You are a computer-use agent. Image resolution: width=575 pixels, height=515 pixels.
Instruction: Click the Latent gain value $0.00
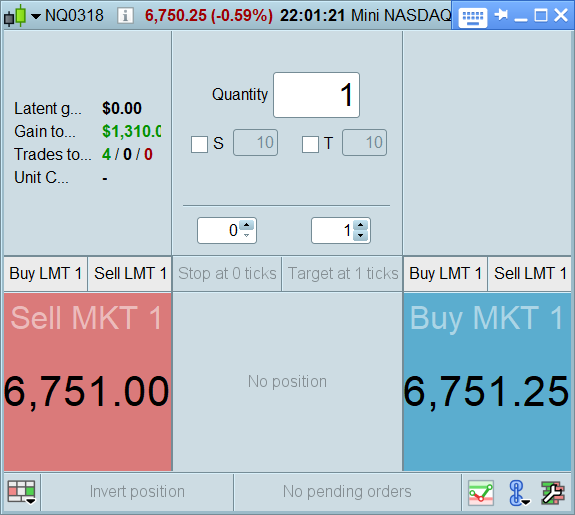[x=122, y=108]
